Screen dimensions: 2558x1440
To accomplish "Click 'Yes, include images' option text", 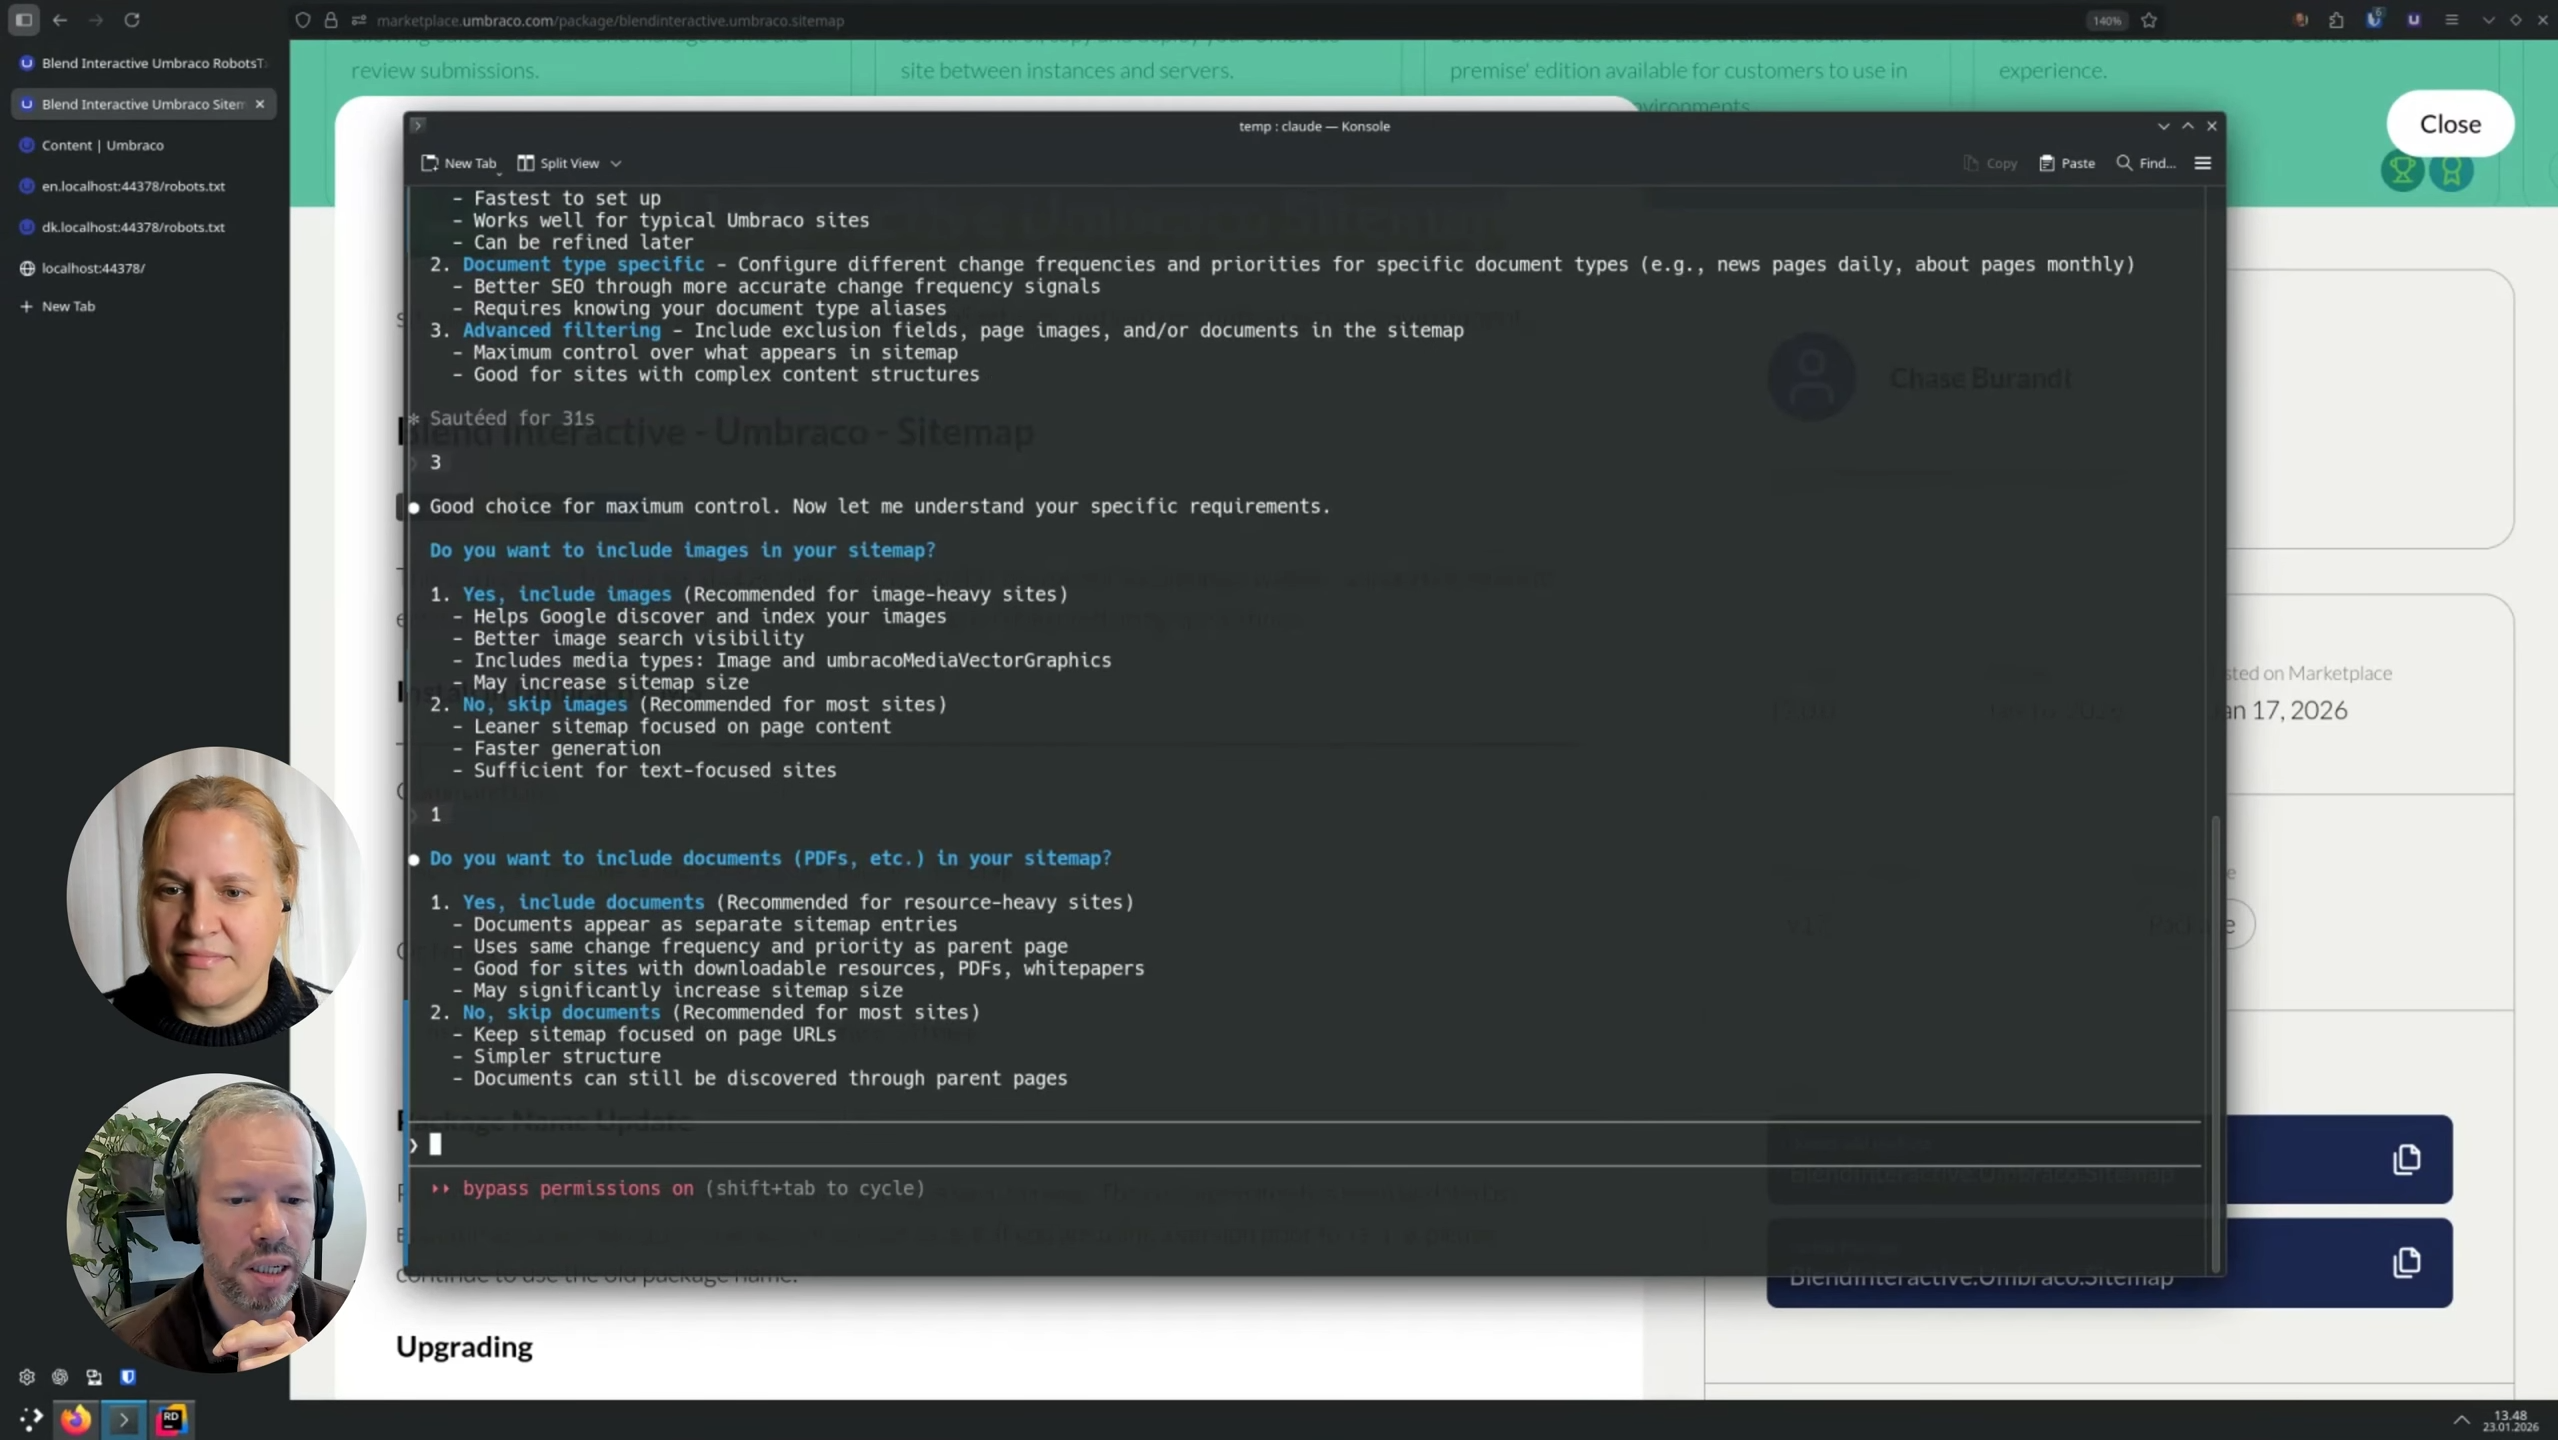I will pos(567,594).
